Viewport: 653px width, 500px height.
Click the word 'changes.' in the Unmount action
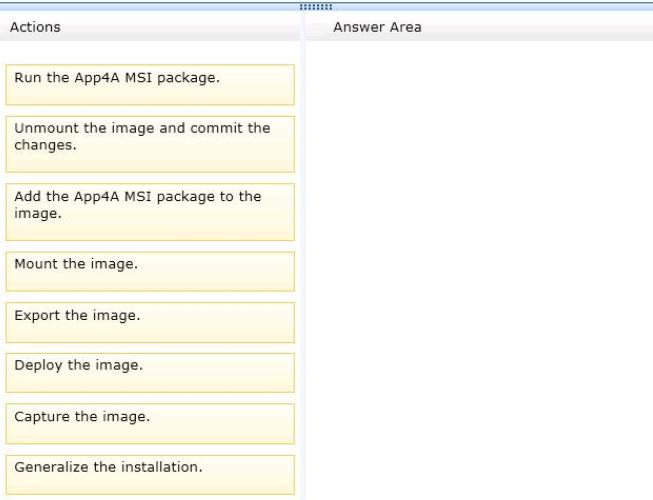click(x=45, y=145)
